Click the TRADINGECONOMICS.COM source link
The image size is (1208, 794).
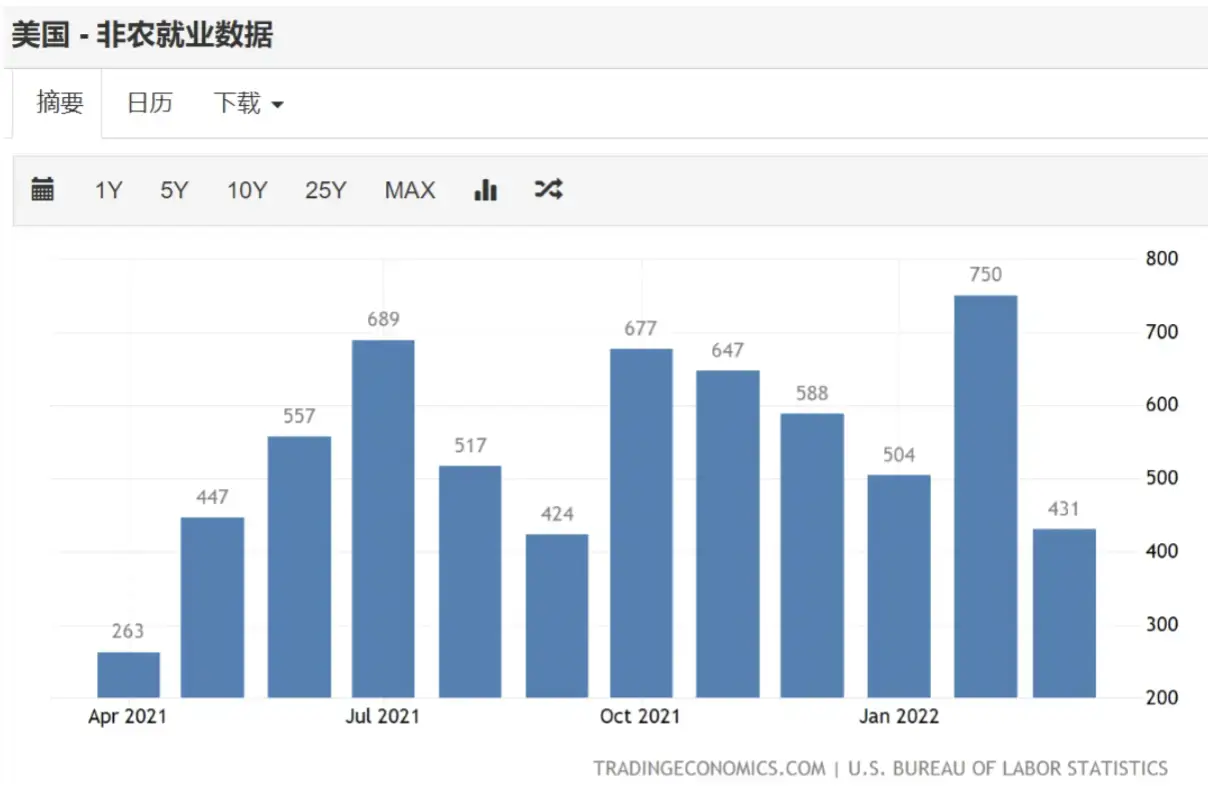pyautogui.click(x=709, y=769)
